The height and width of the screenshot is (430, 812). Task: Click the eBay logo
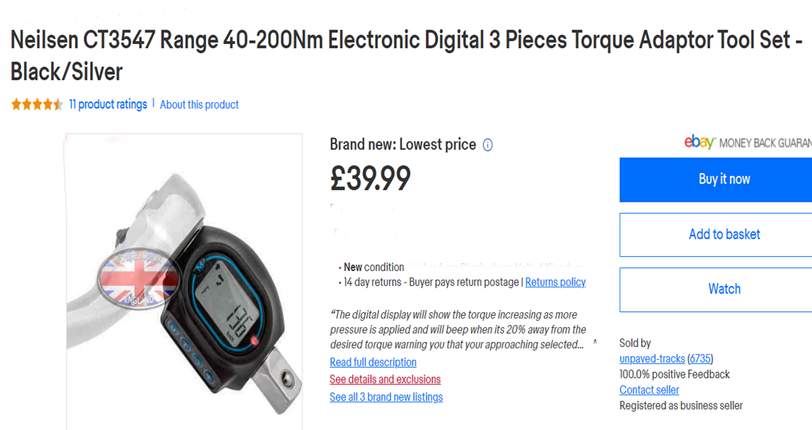[699, 142]
